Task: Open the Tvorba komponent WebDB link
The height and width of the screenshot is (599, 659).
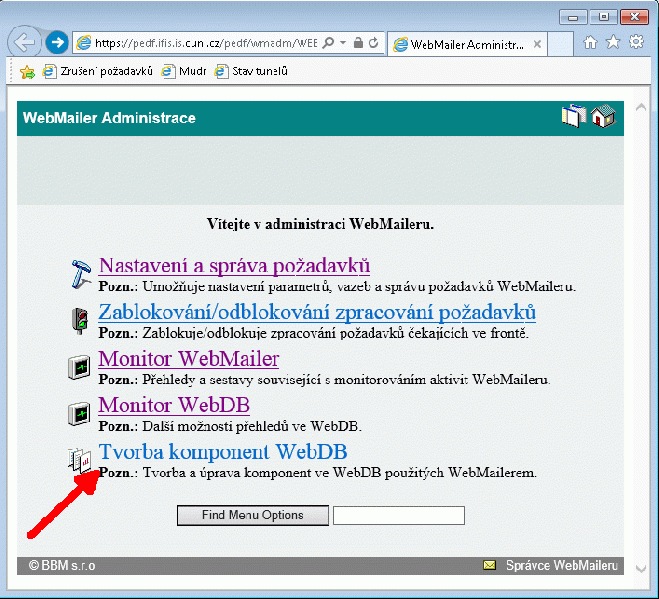Action: pos(223,451)
